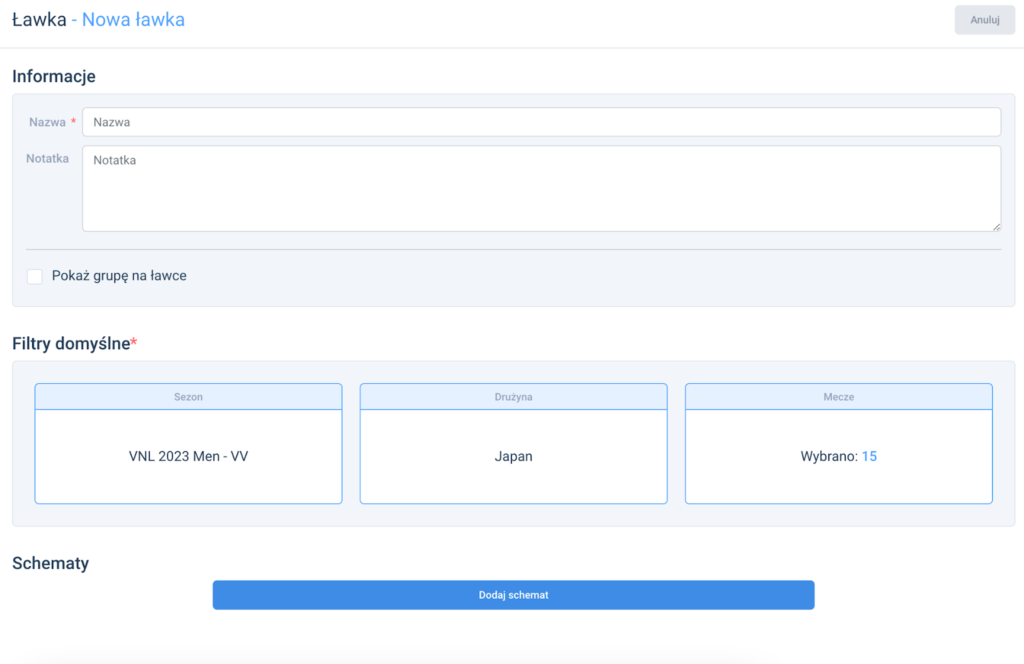Open the Mecze filter card header
Image resolution: width=1024 pixels, height=664 pixels.
tap(838, 397)
